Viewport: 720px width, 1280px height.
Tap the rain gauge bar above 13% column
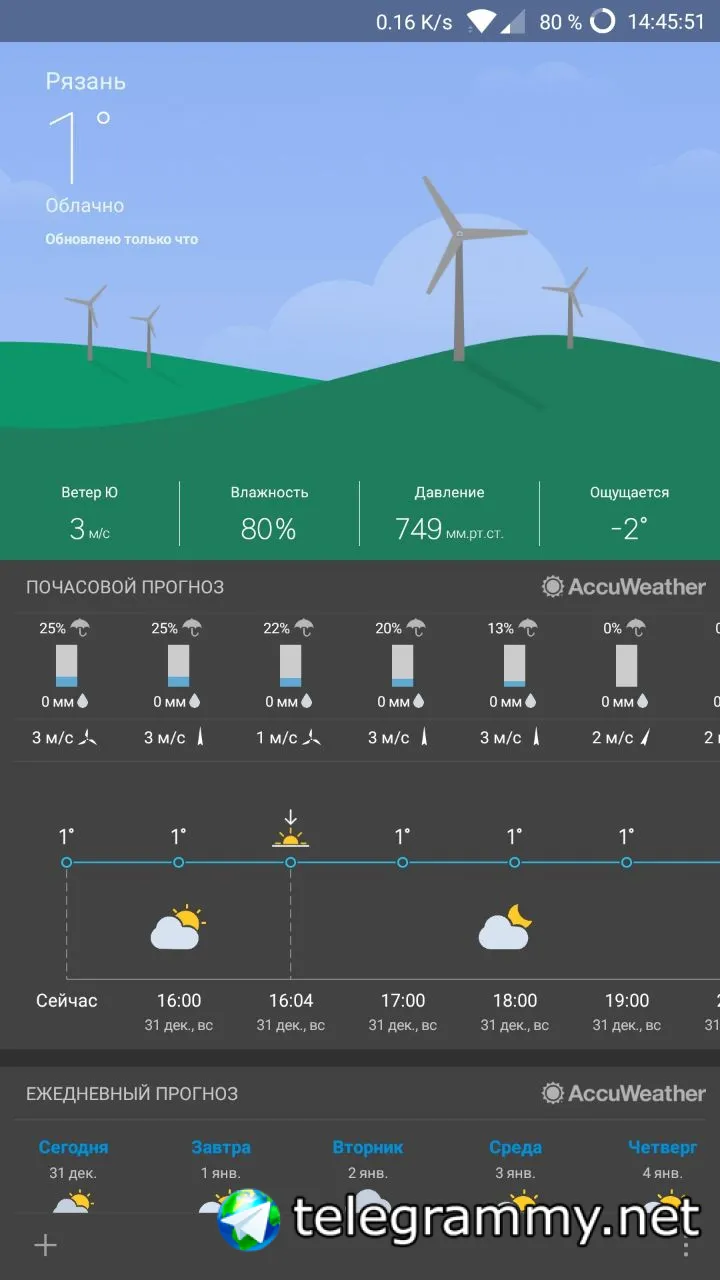514,666
